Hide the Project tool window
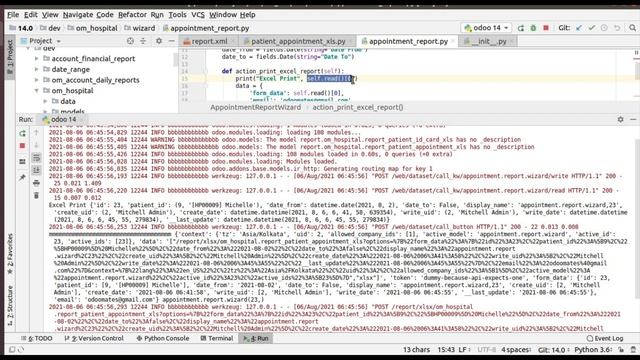 171,41
